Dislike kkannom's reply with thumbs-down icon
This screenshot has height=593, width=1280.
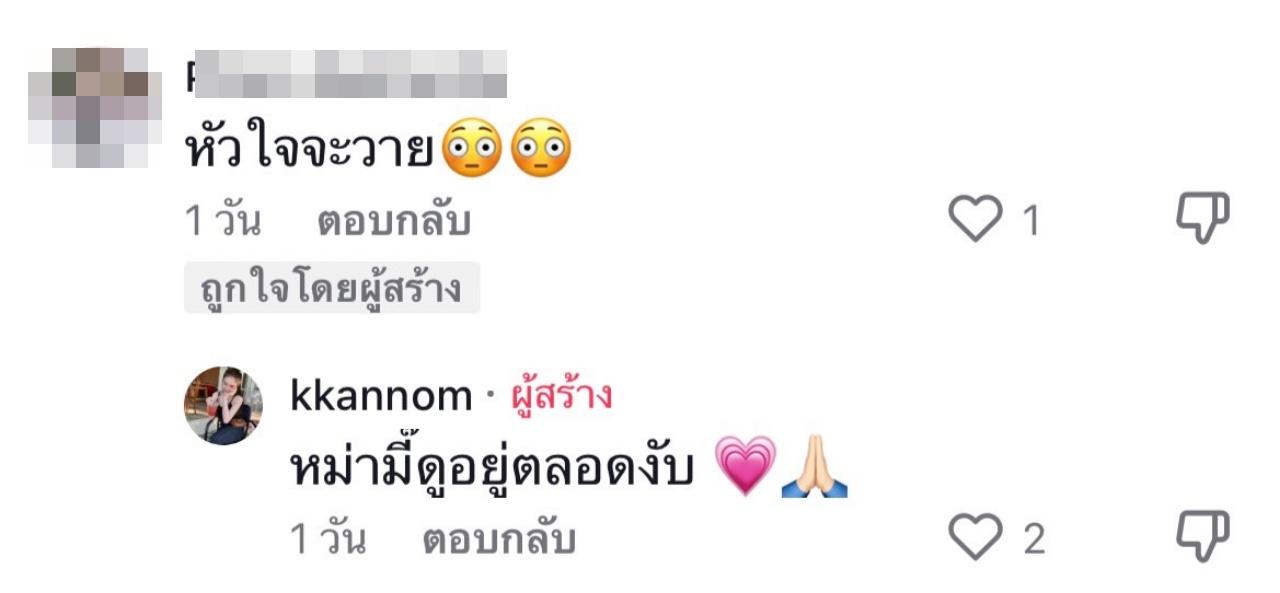point(1202,538)
